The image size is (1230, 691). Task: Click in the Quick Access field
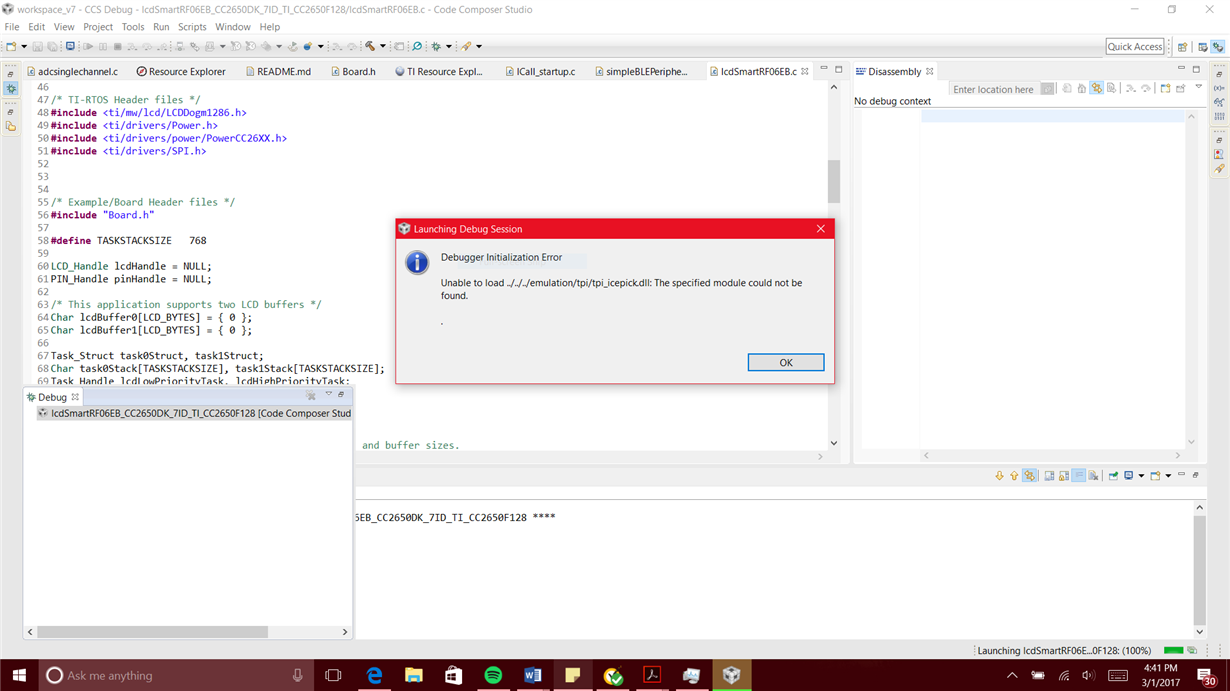[x=1135, y=46]
